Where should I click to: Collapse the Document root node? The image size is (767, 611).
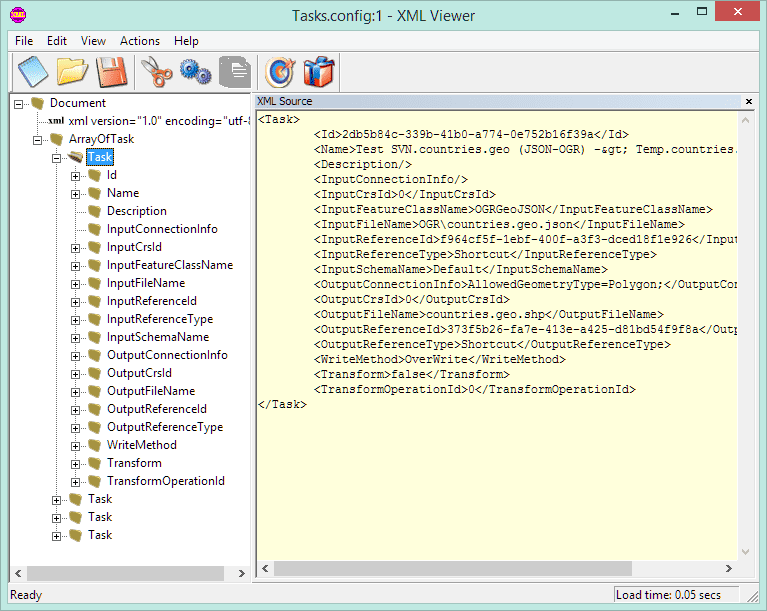[19, 104]
